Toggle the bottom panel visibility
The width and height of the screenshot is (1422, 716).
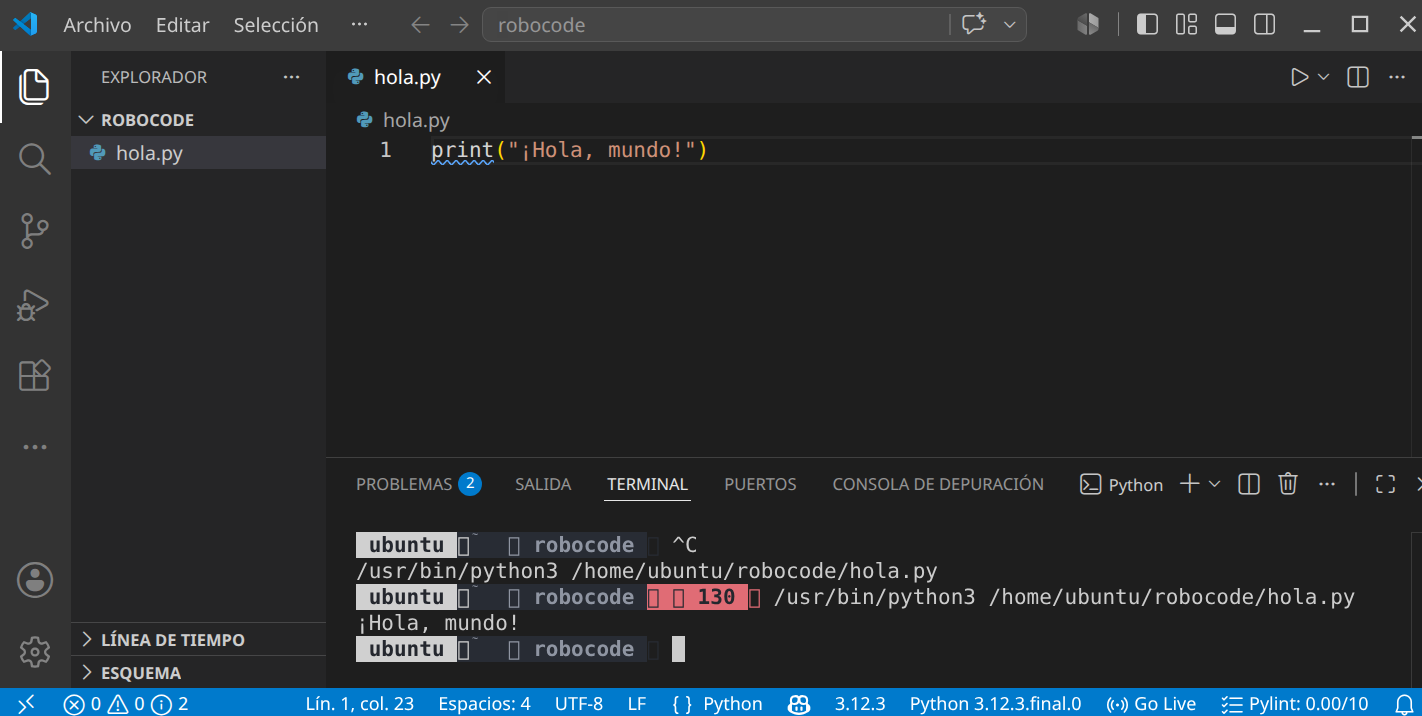coord(1225,24)
